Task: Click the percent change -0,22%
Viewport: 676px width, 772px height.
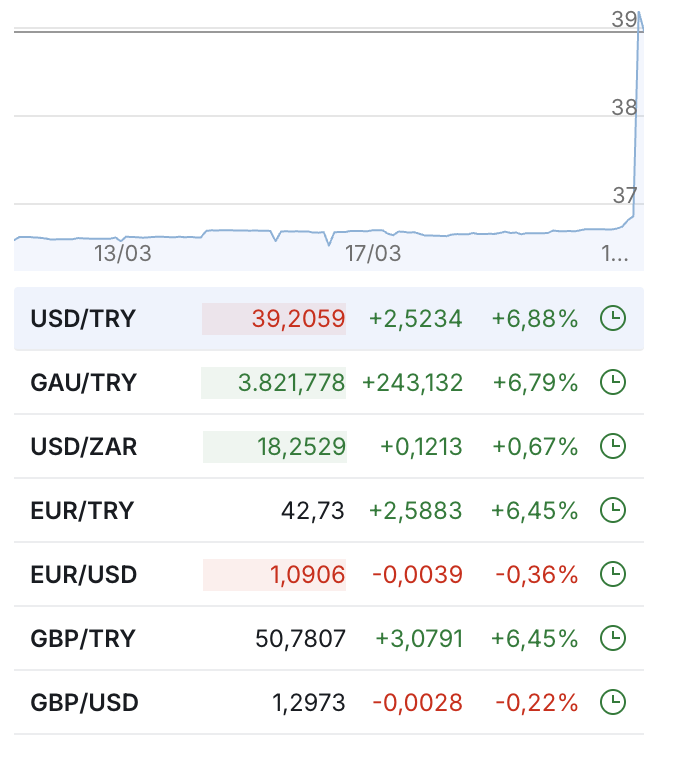Action: 537,703
